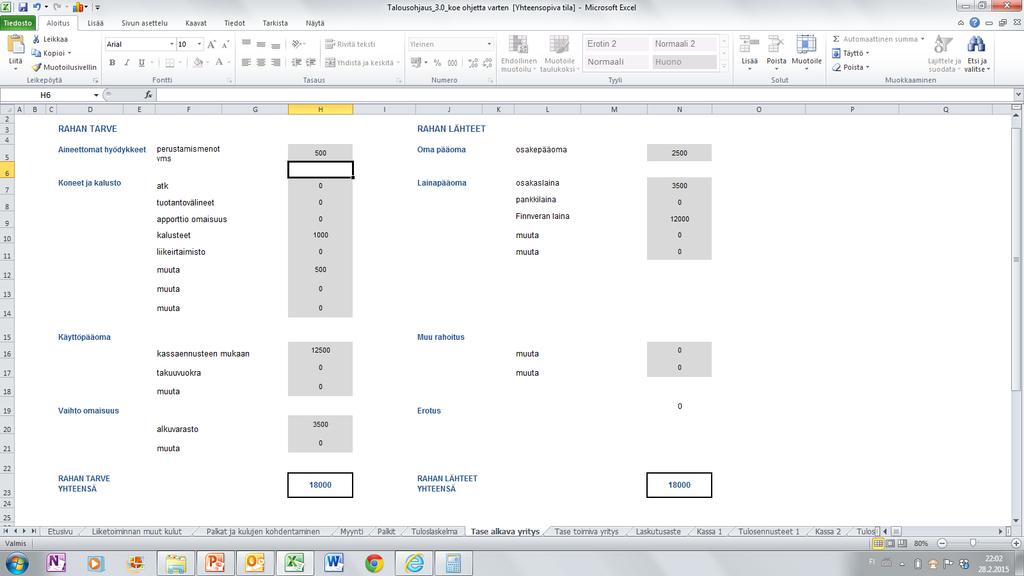This screenshot has width=1024, height=576.
Task: Click the decrease decimal icon
Action: tap(487, 63)
